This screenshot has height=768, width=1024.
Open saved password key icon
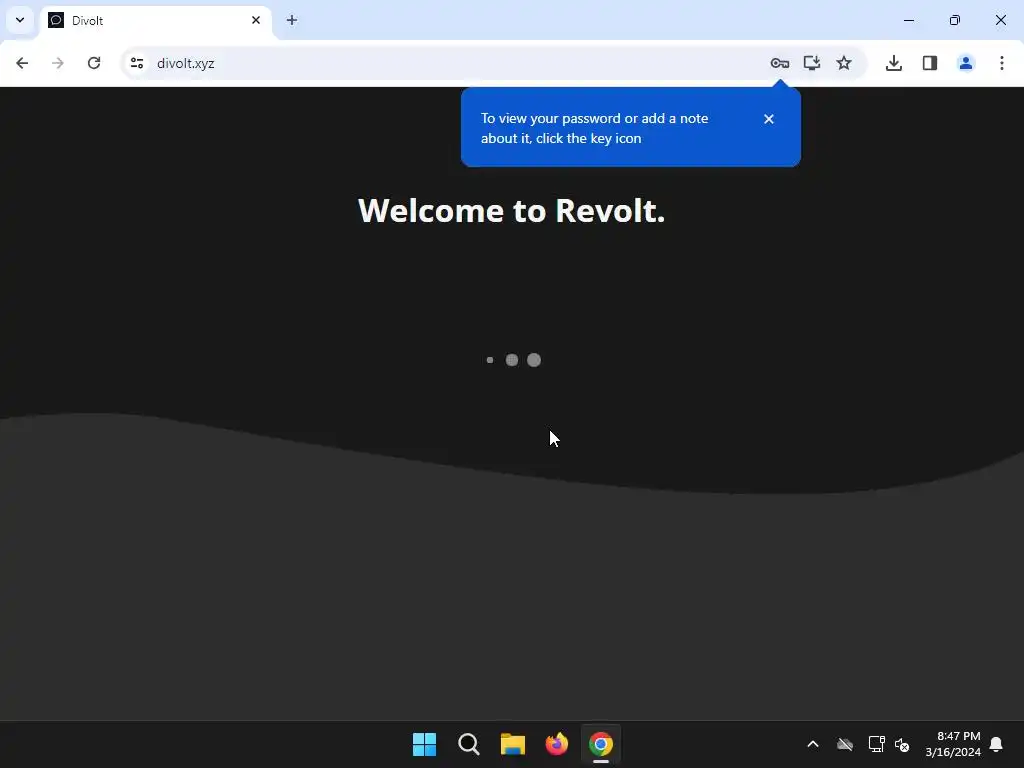click(x=780, y=63)
